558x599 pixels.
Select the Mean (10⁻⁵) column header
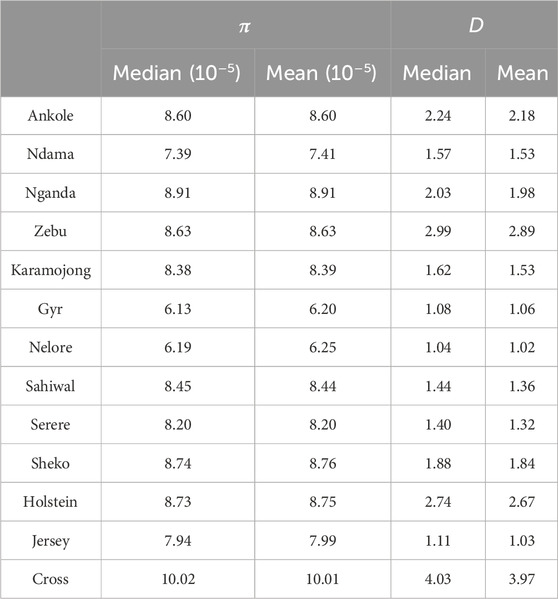coord(322,73)
